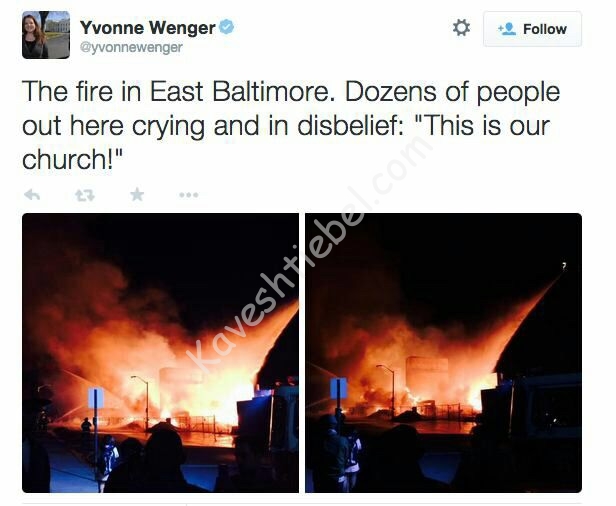Click the tweet text about East Baltimore
Image resolution: width=616 pixels, height=506 pixels.
291,125
